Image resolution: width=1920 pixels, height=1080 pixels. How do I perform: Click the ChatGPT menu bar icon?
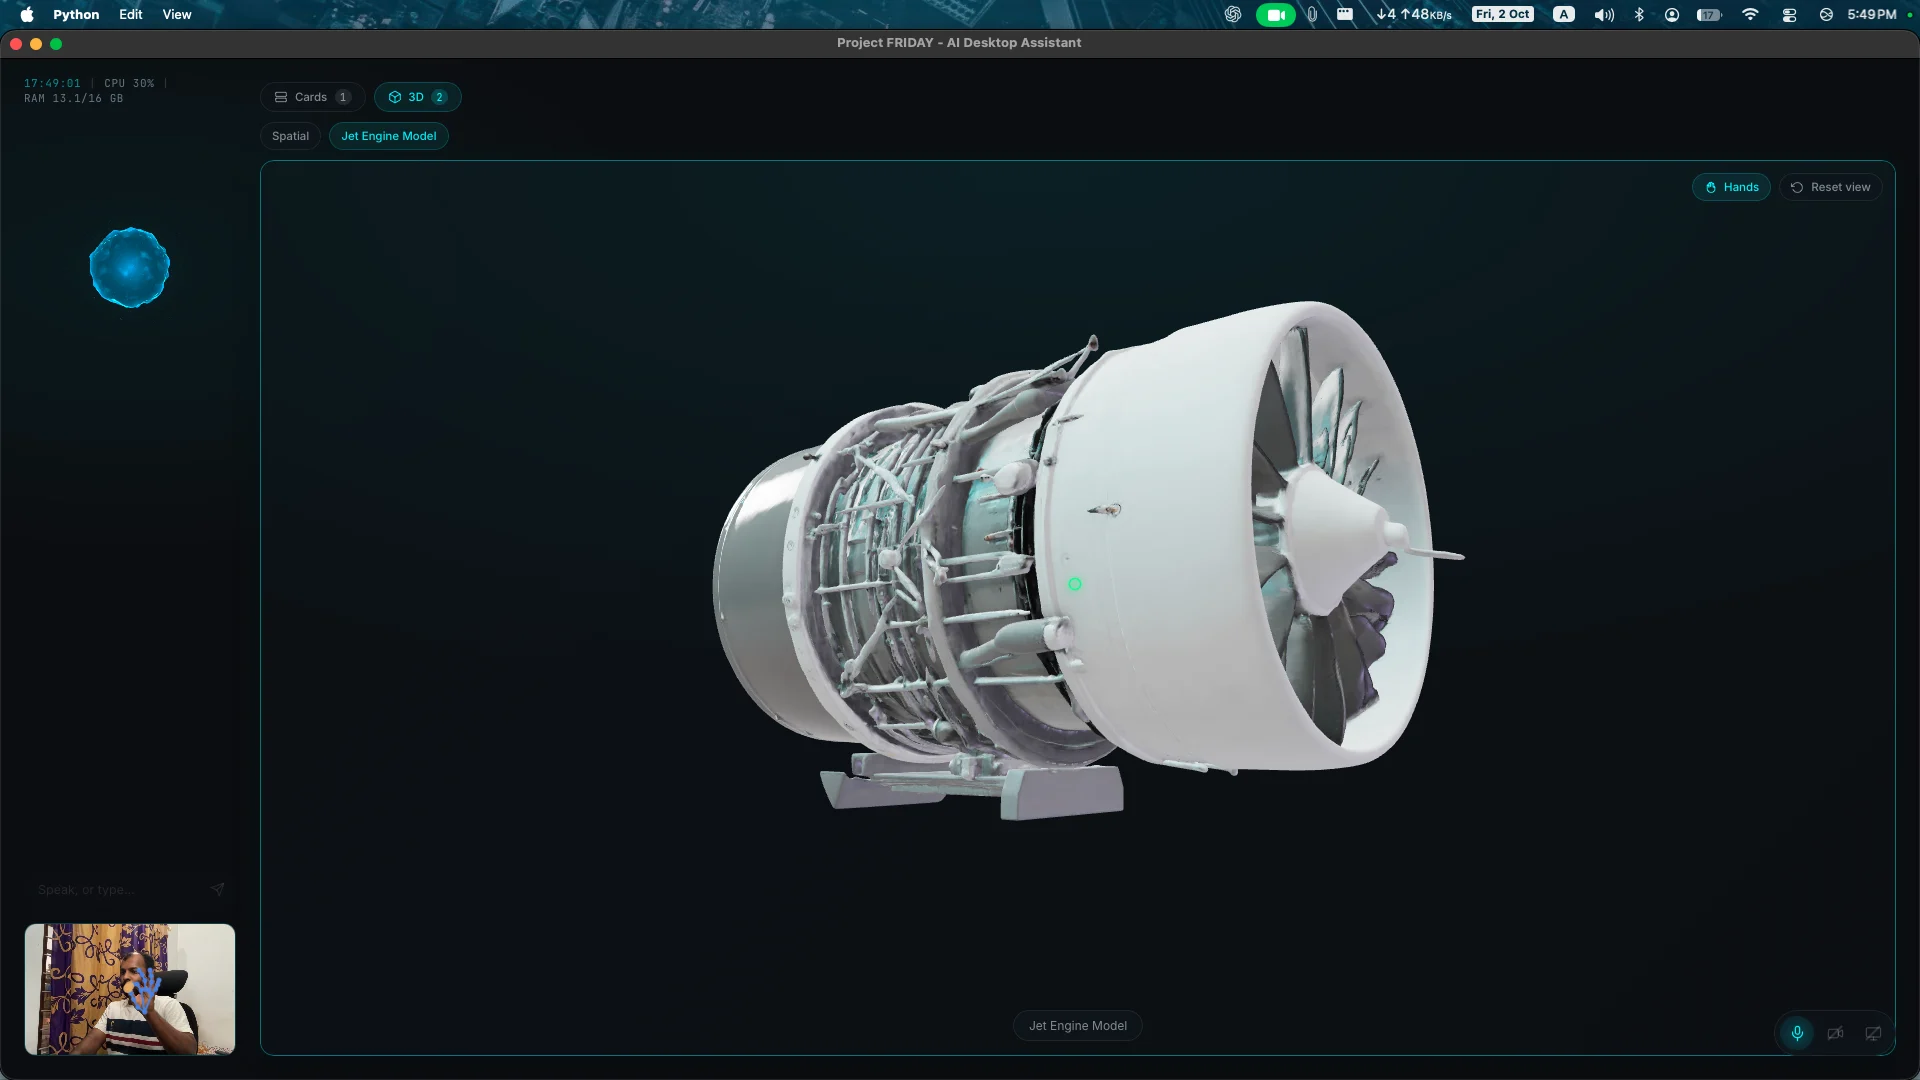point(1233,14)
